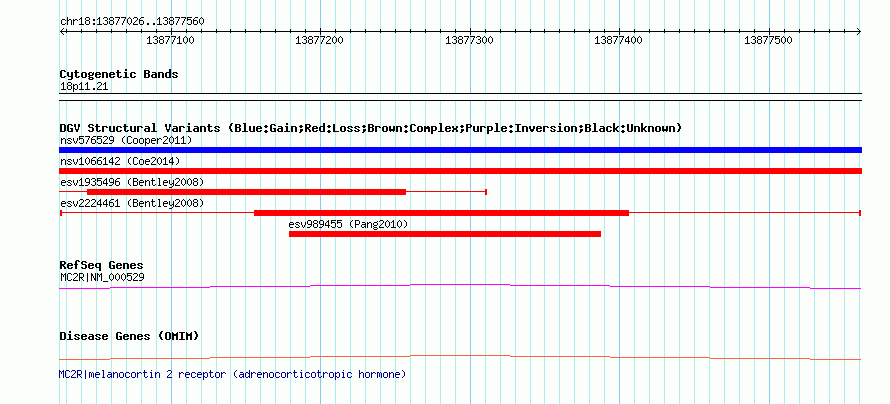Click the 18p11.21 cytogenetic band bar
This screenshot has height=404, width=890.
pos(460,97)
